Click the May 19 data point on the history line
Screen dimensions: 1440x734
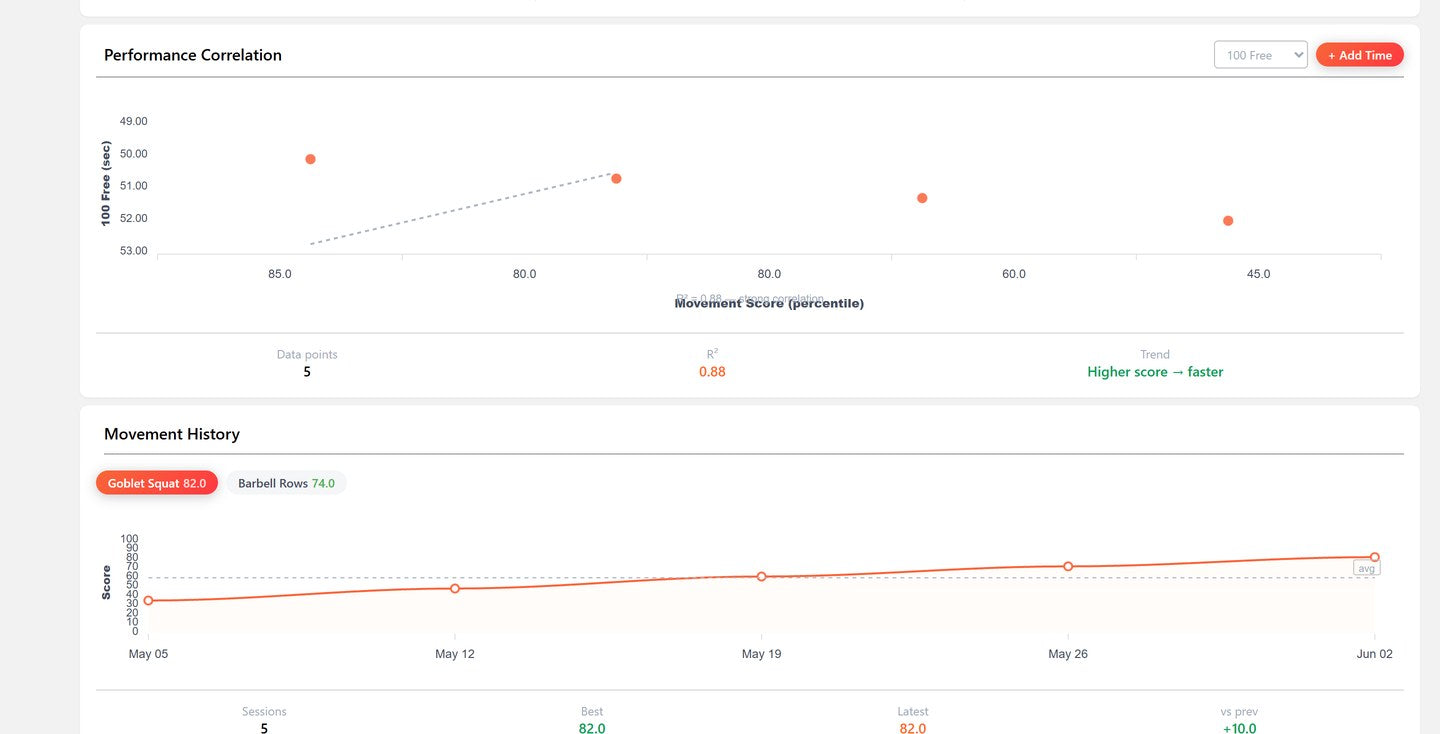pos(761,576)
